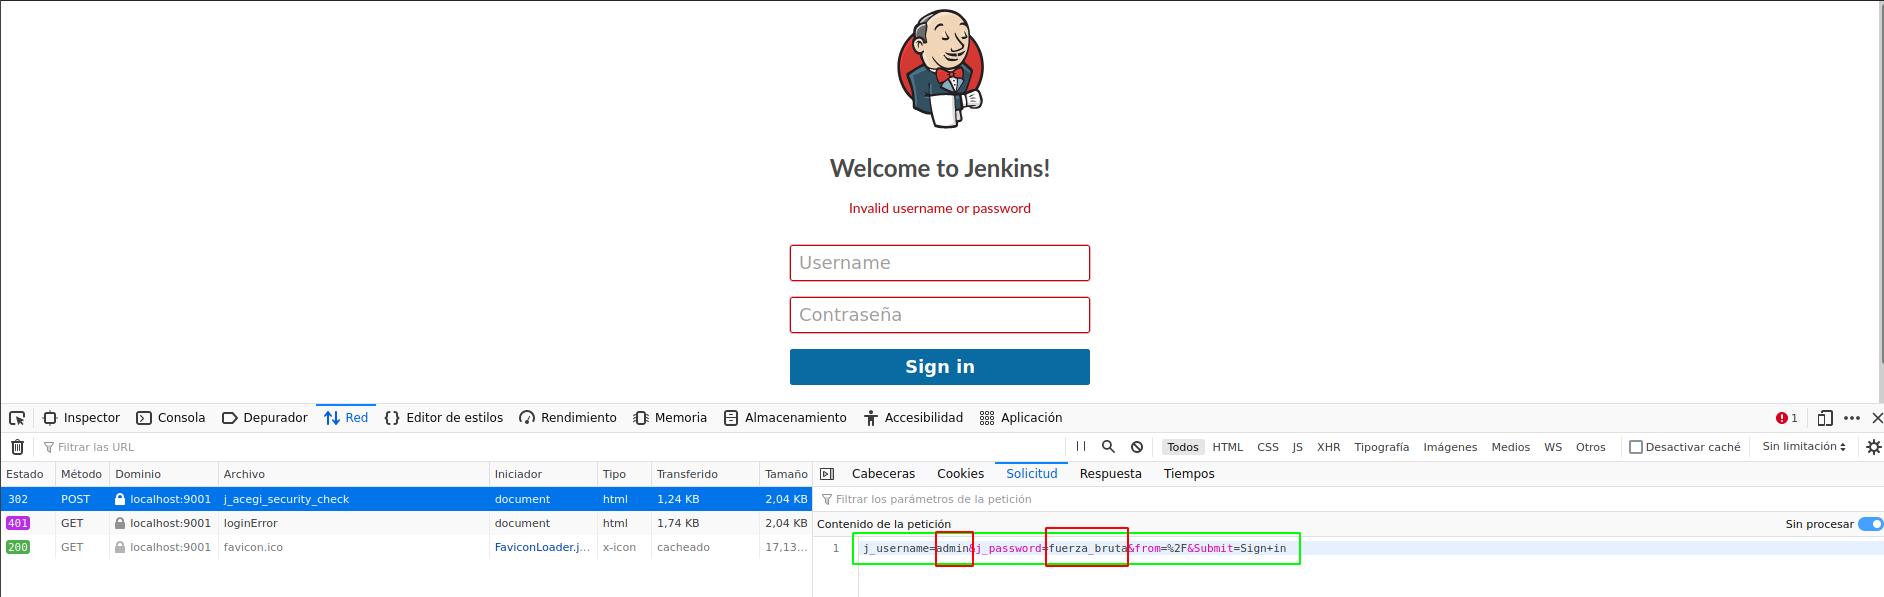The width and height of the screenshot is (1884, 597).
Task: Filter requests by Medios
Action: pos(1511,447)
